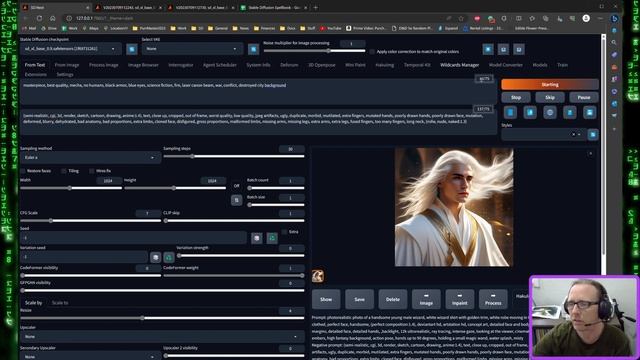This screenshot has width=640, height=360.
Task: Reload the browser page
Action: point(39,18)
